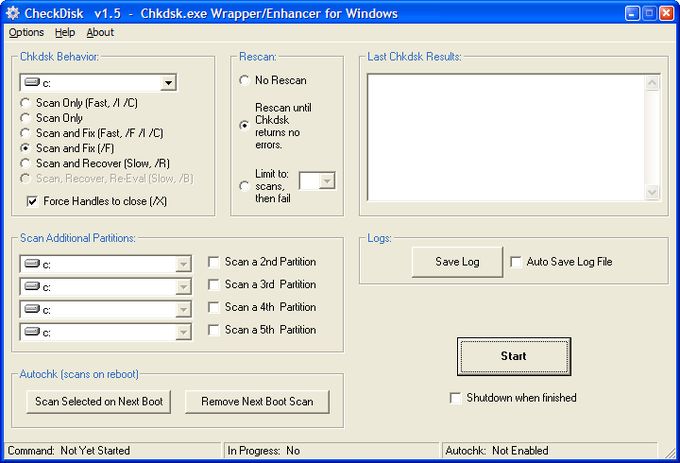This screenshot has height=463, width=680.
Task: Click the results scrollbar up arrow
Action: [x=652, y=83]
